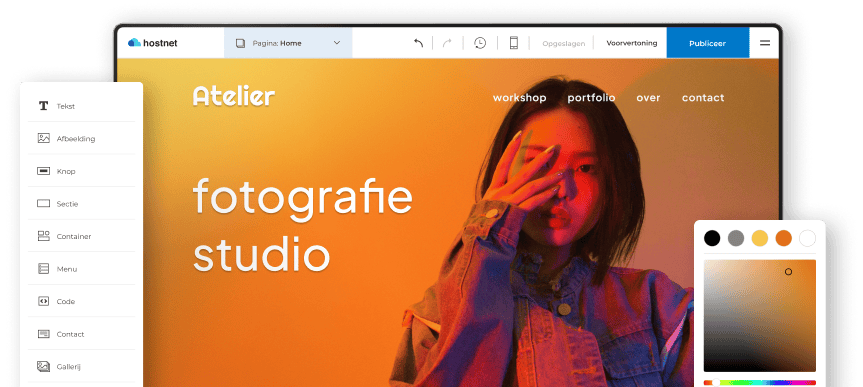Select the Code element icon

[43, 301]
